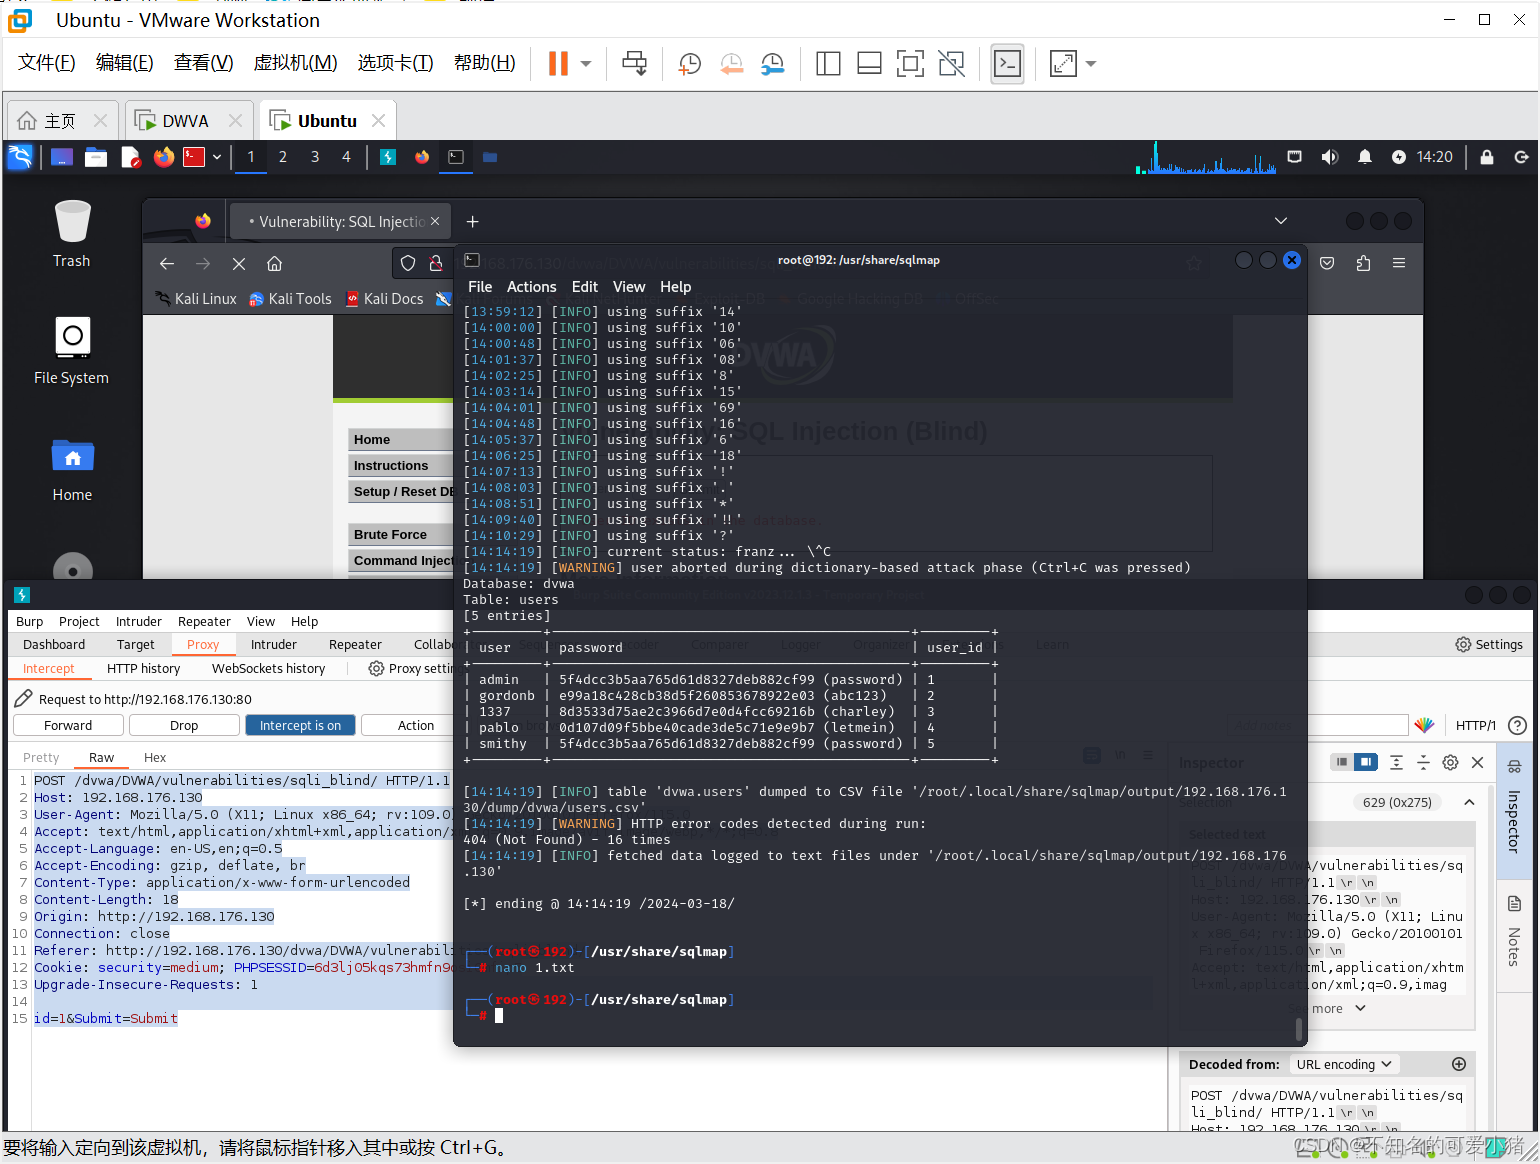Open the stretch guest dropdown arrow
The width and height of the screenshot is (1540, 1164).
[x=1091, y=64]
